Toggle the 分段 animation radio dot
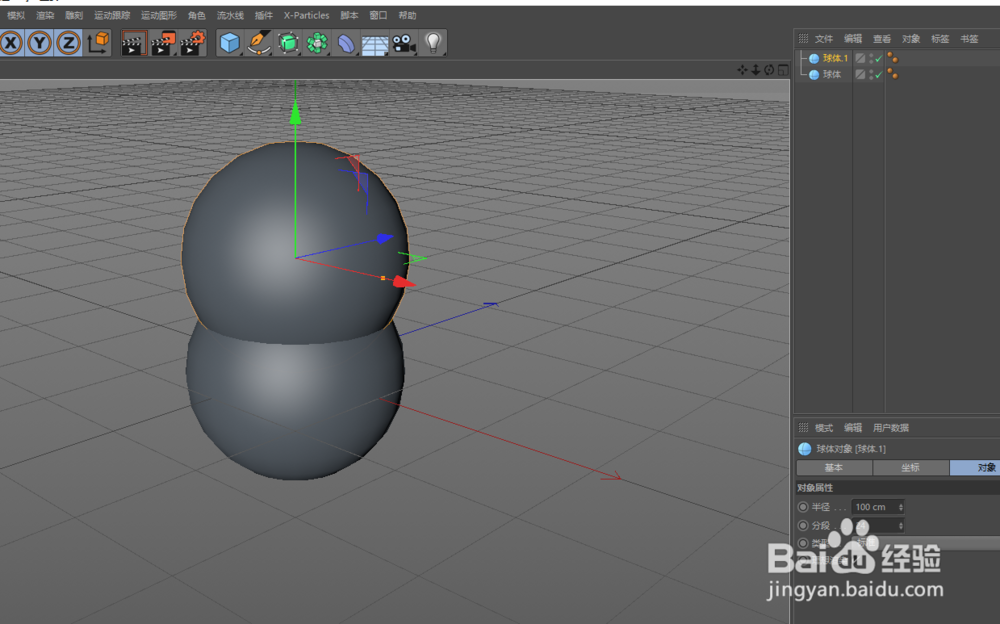 click(803, 526)
